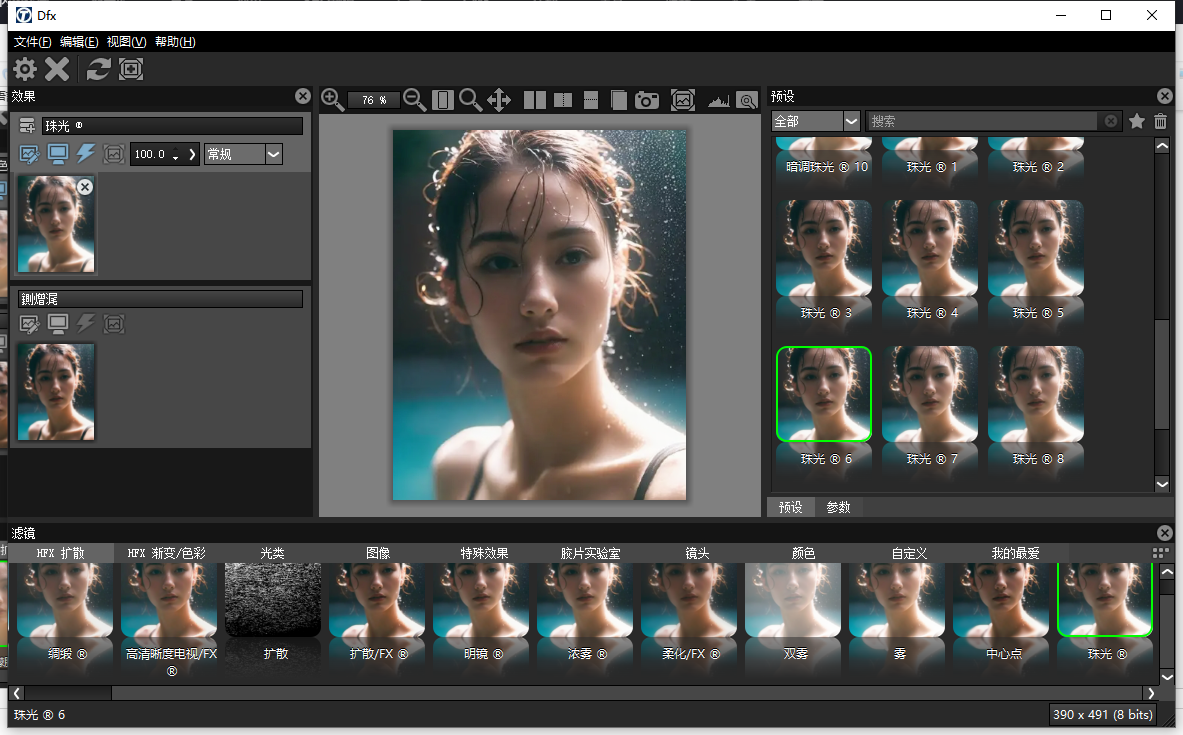This screenshot has height=735, width=1183.
Task: Select the 胶片实验室 filter tab
Action: click(x=591, y=553)
